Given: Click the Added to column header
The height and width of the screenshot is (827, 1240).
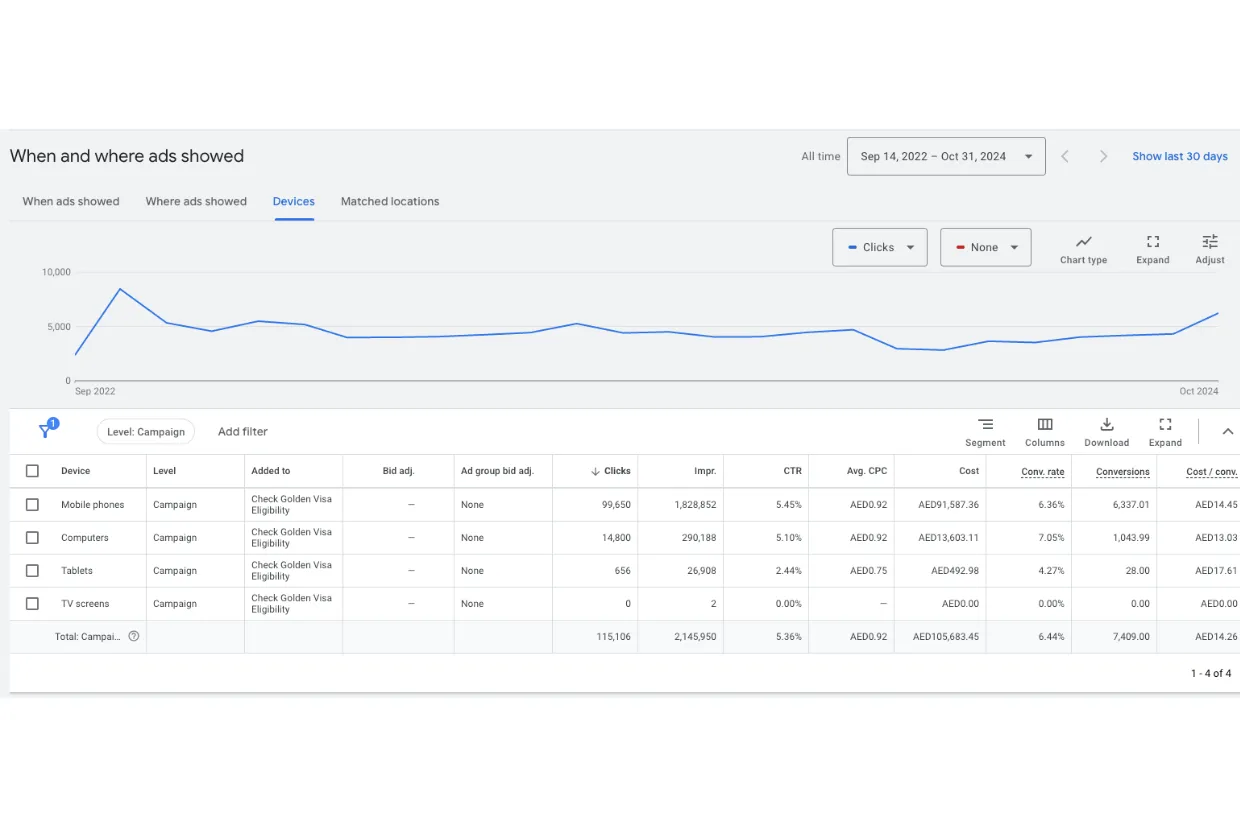Looking at the screenshot, I should 271,471.
